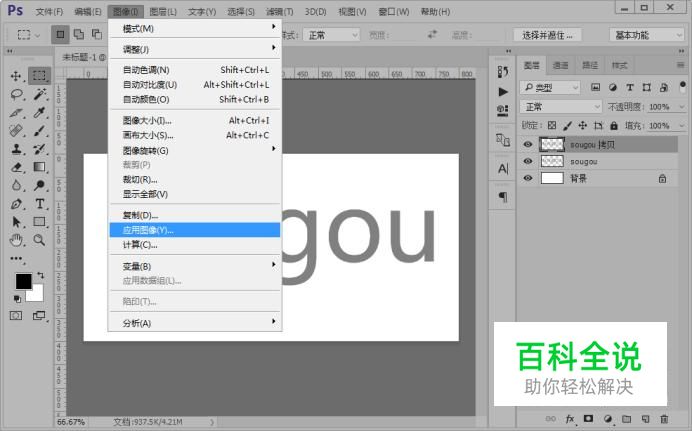This screenshot has height=431, width=692.
Task: Select the Rectangular Marquee tool
Action: [x=39, y=75]
